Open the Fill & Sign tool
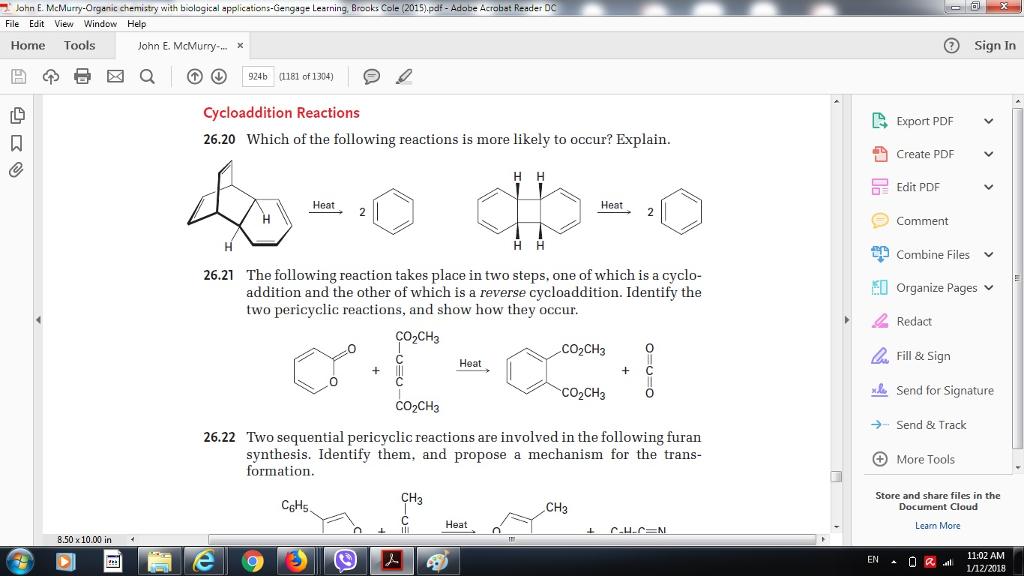This screenshot has height=576, width=1024. [923, 356]
